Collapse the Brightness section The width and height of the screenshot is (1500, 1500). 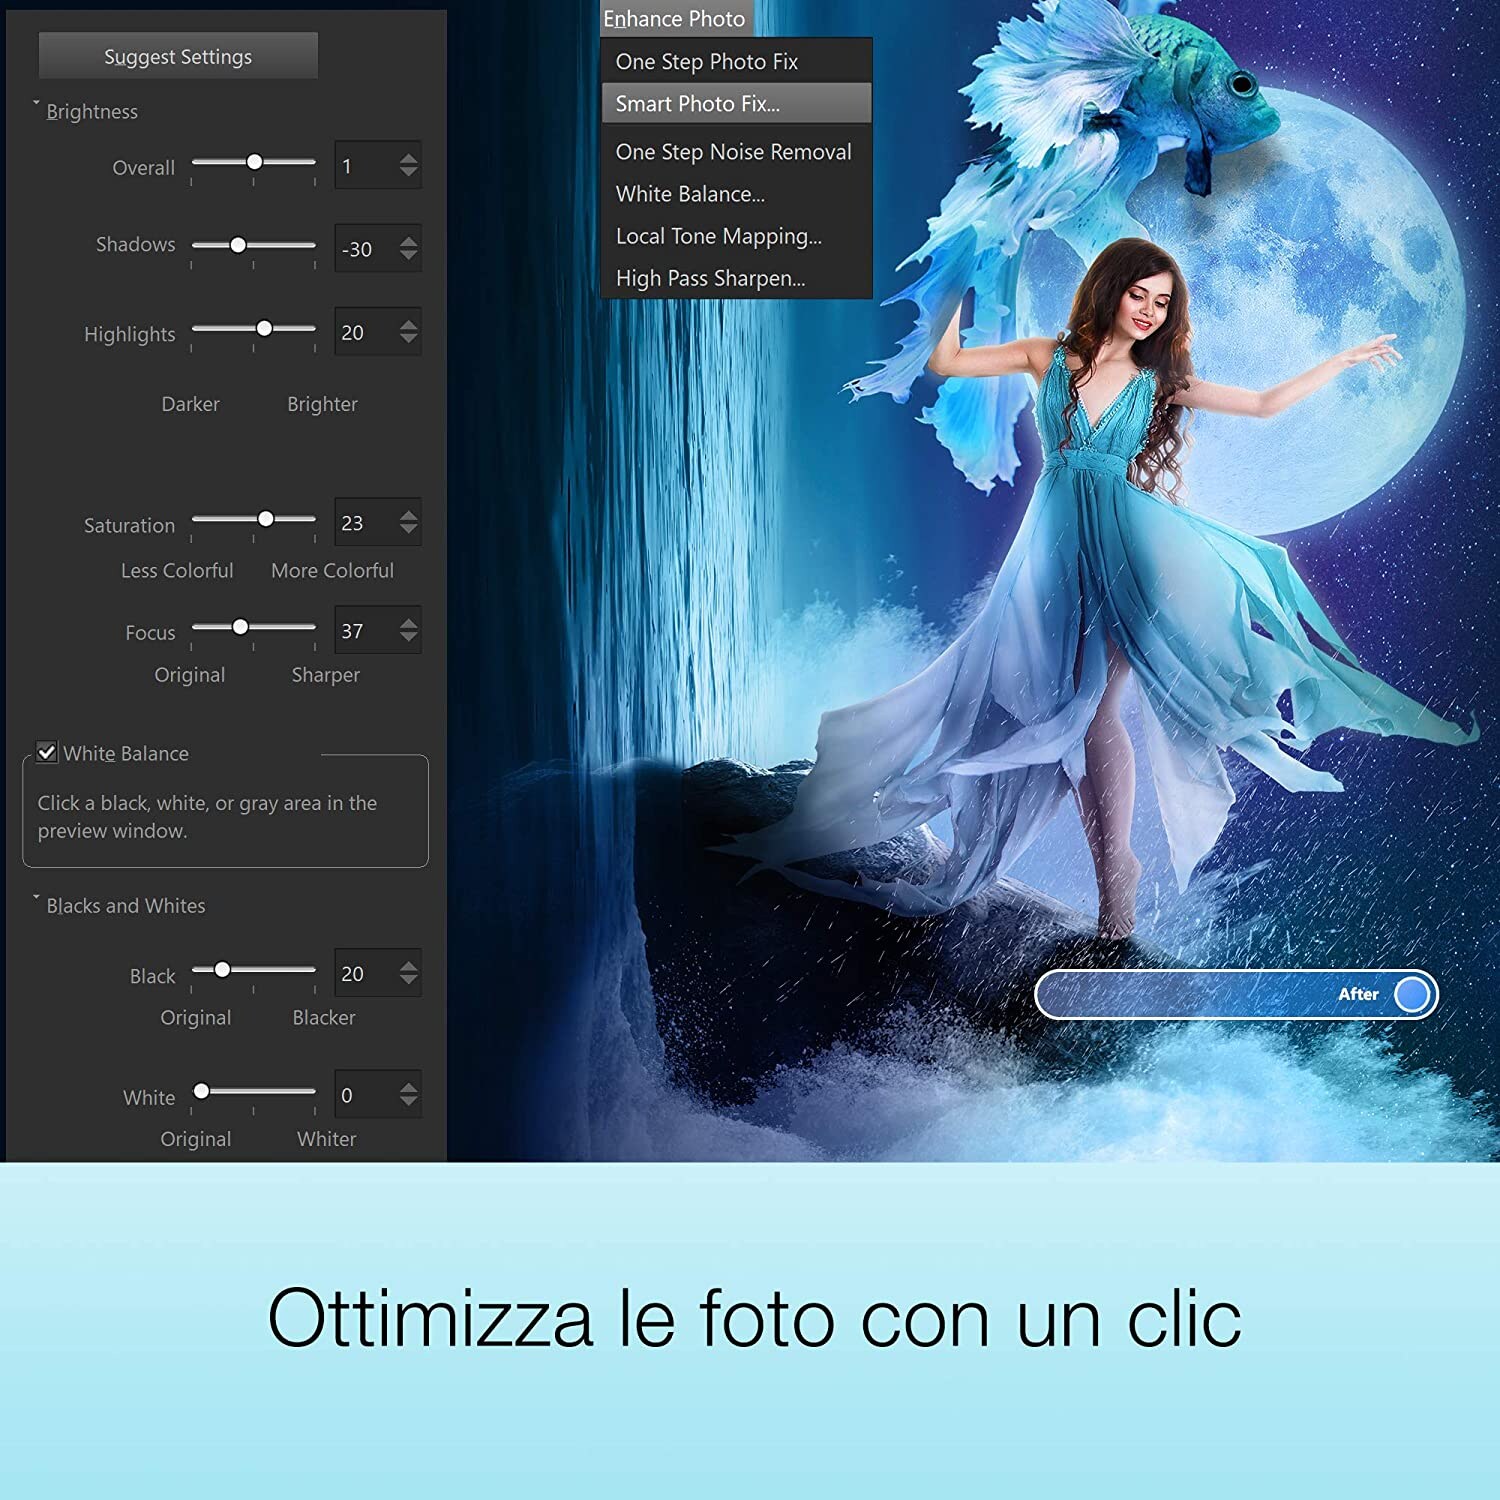click(x=38, y=103)
